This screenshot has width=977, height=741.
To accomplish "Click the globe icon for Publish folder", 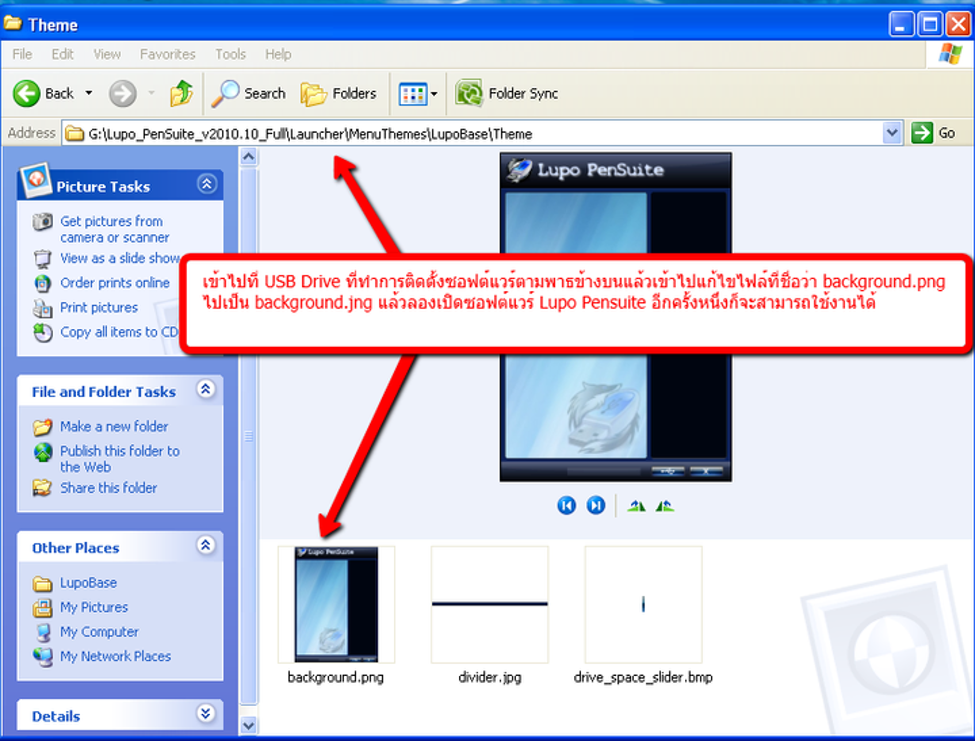I will (x=42, y=452).
